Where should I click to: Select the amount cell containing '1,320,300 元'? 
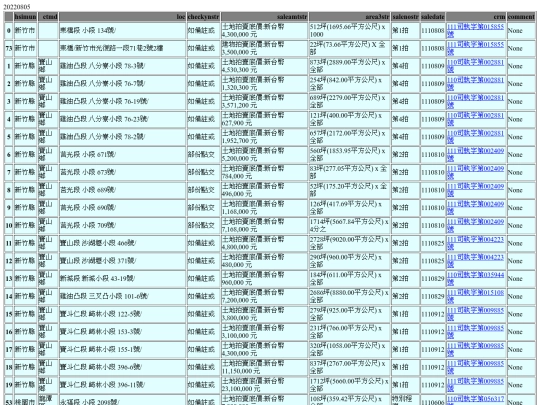pyautogui.click(x=264, y=84)
